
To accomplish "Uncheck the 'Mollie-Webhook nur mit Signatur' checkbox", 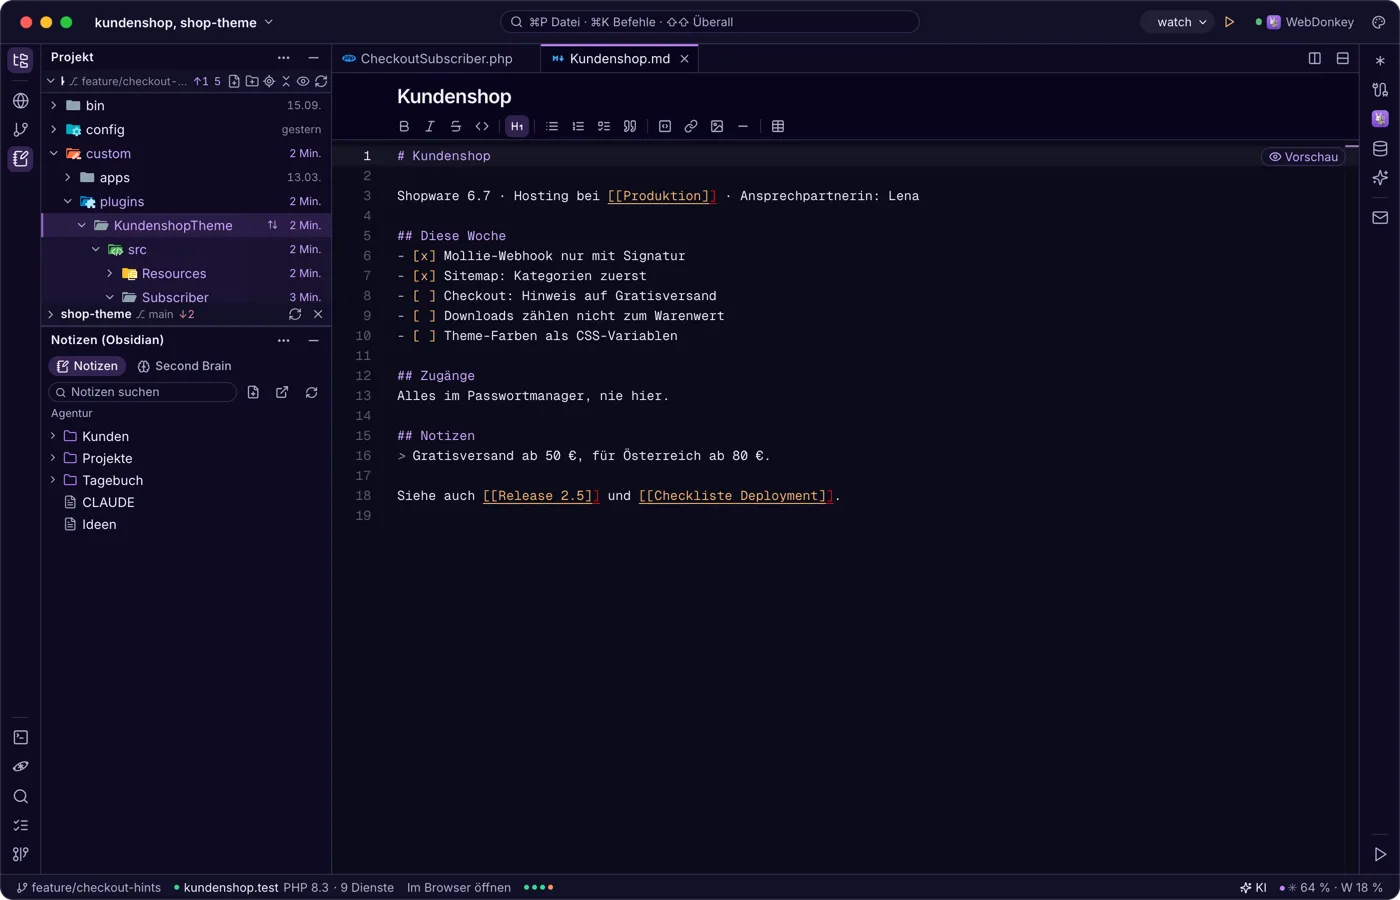I will click(x=424, y=256).
